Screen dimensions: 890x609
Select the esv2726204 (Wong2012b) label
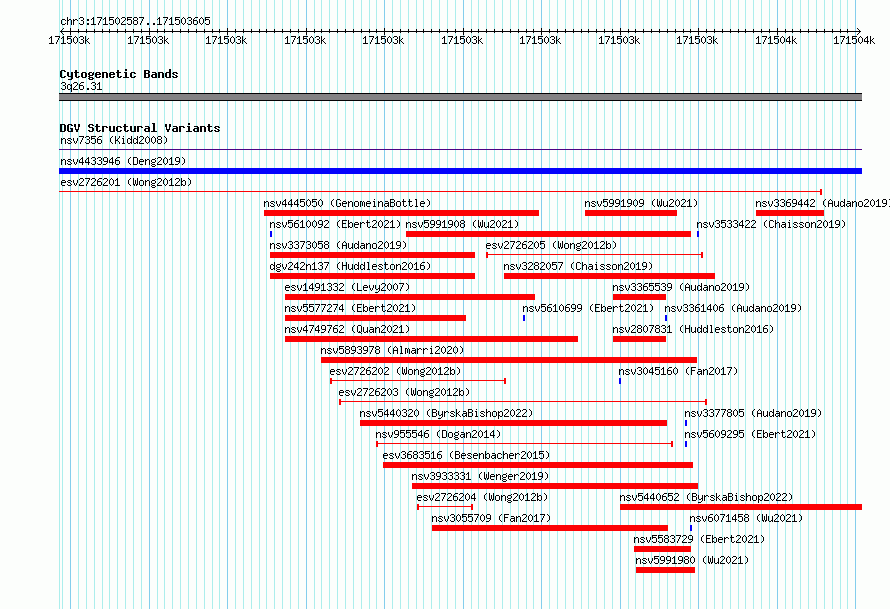(482, 497)
